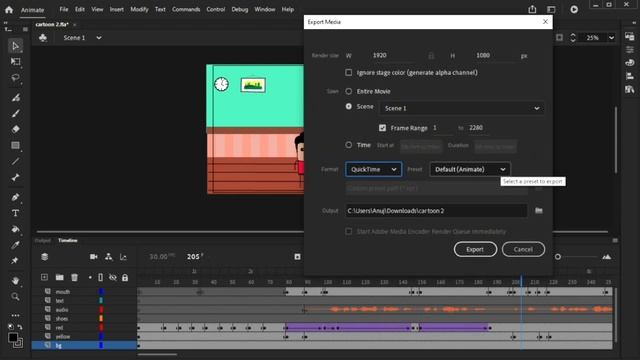The width and height of the screenshot is (640, 360).
Task: Click the Home icon
Action: (9, 9)
